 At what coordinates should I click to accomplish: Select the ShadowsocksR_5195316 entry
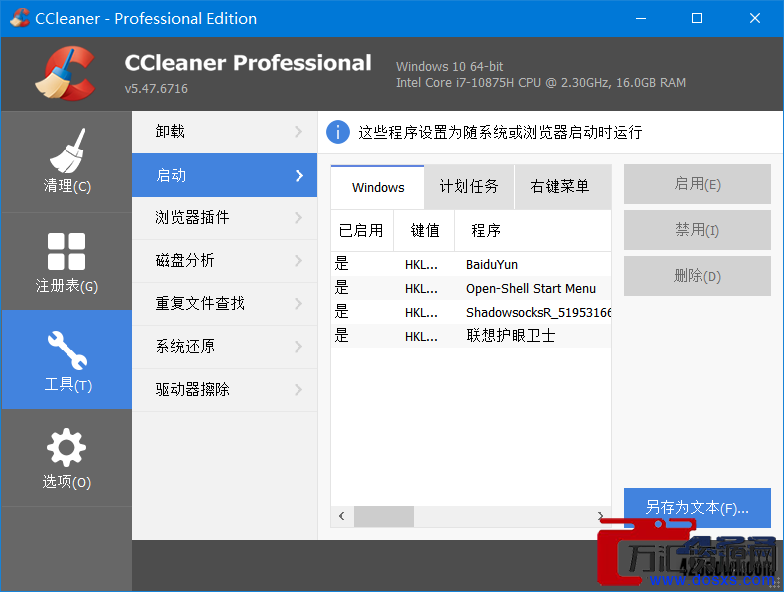point(471,312)
